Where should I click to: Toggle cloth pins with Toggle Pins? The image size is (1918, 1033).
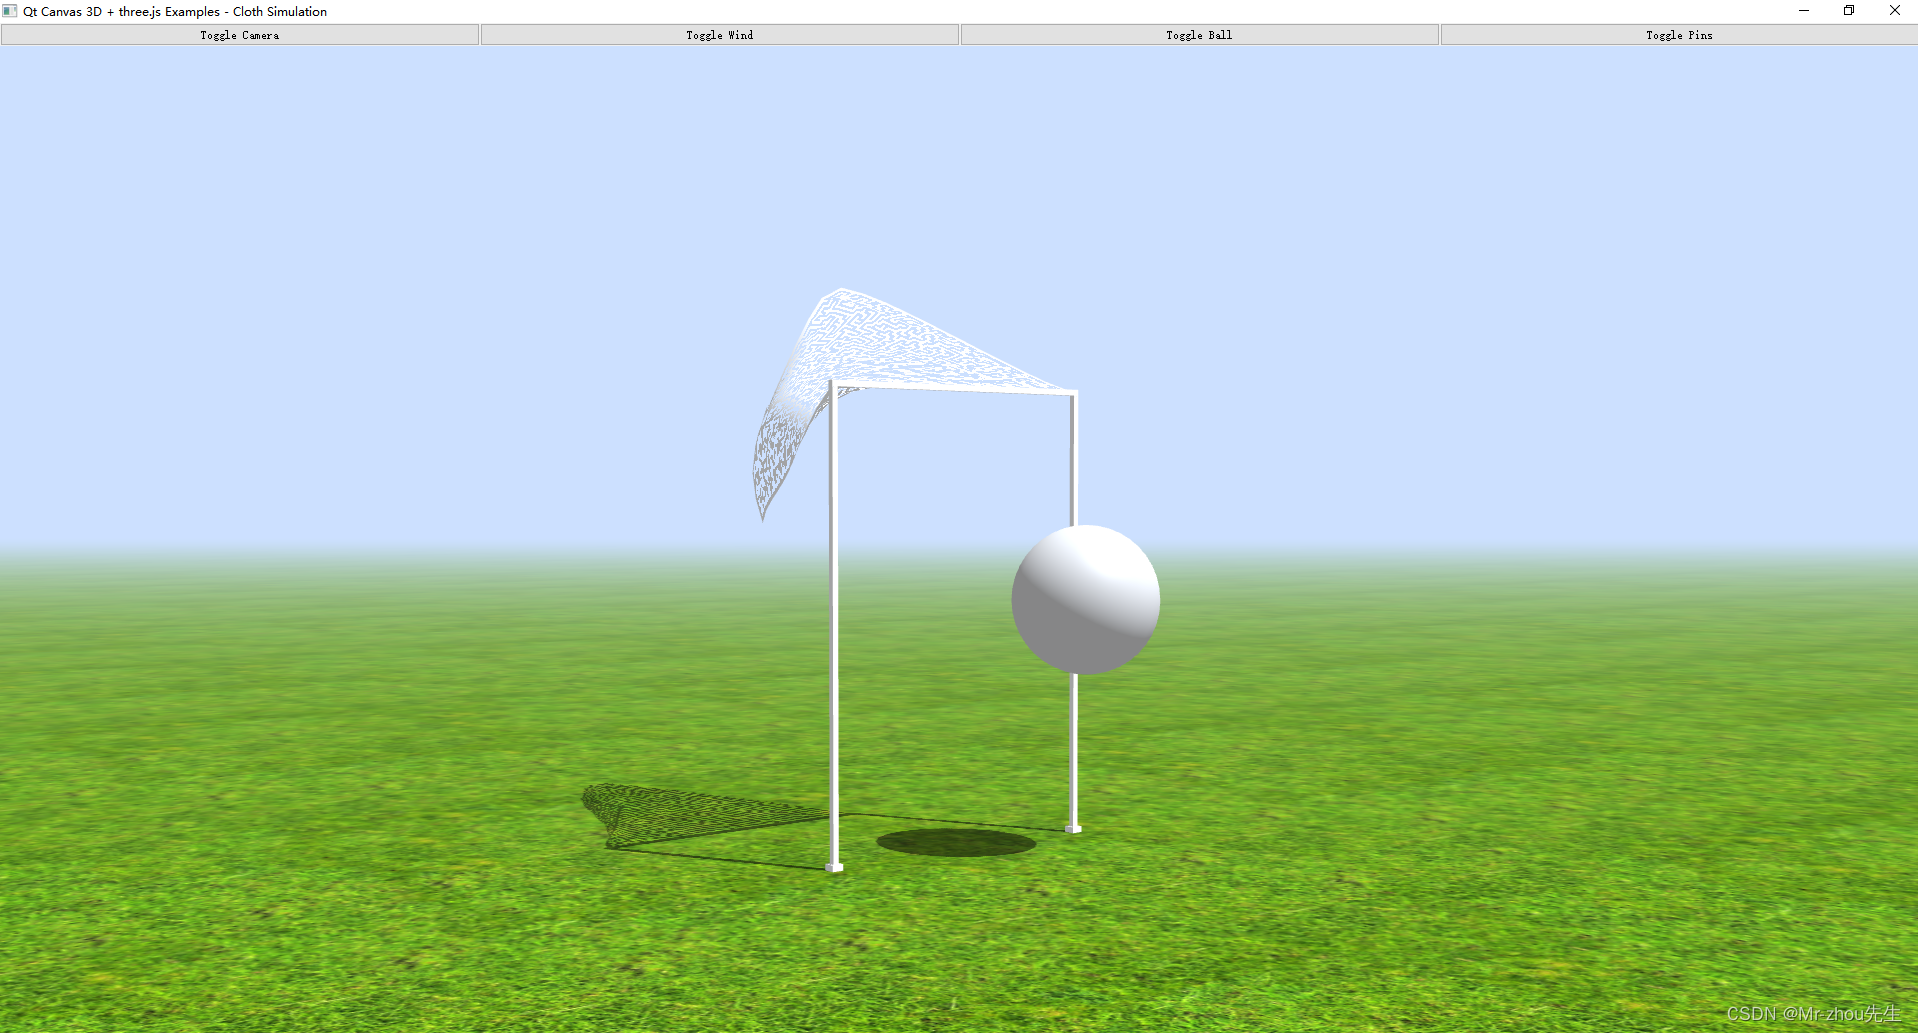[1678, 33]
